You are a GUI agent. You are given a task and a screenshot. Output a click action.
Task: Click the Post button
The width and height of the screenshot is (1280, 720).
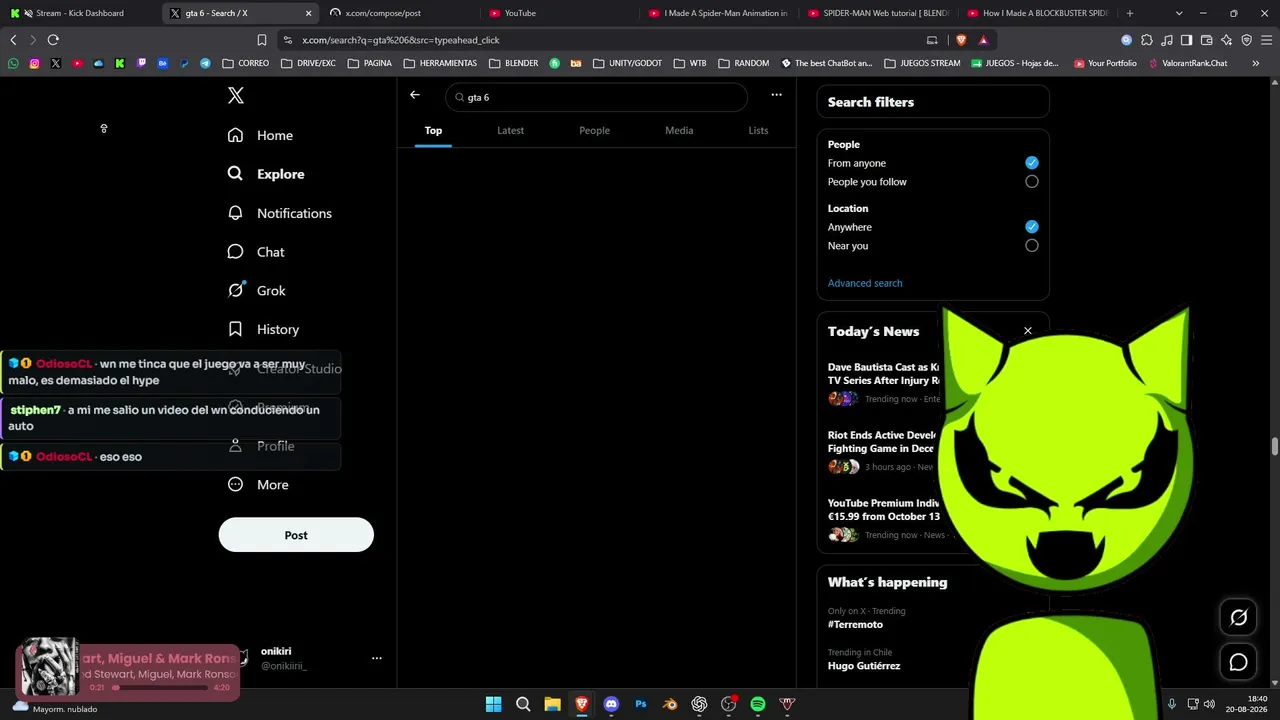coord(296,535)
